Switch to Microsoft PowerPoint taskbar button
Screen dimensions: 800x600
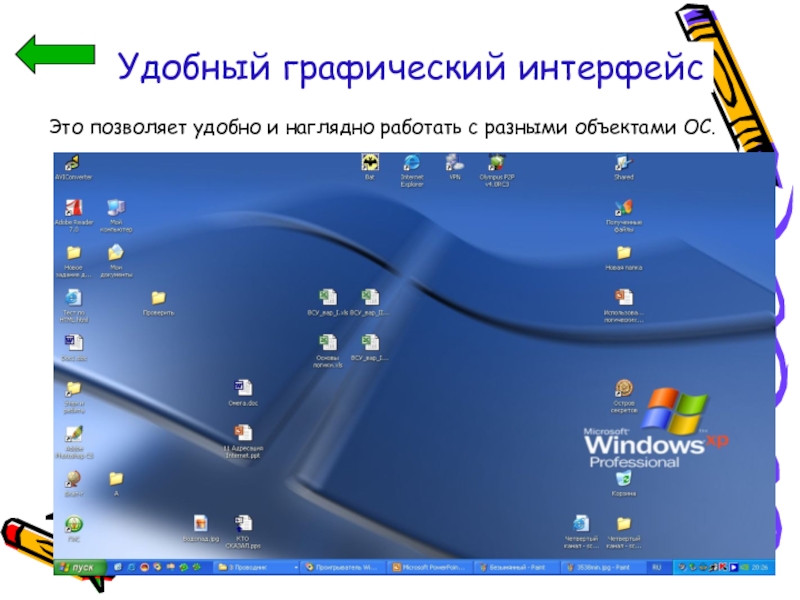[432, 567]
